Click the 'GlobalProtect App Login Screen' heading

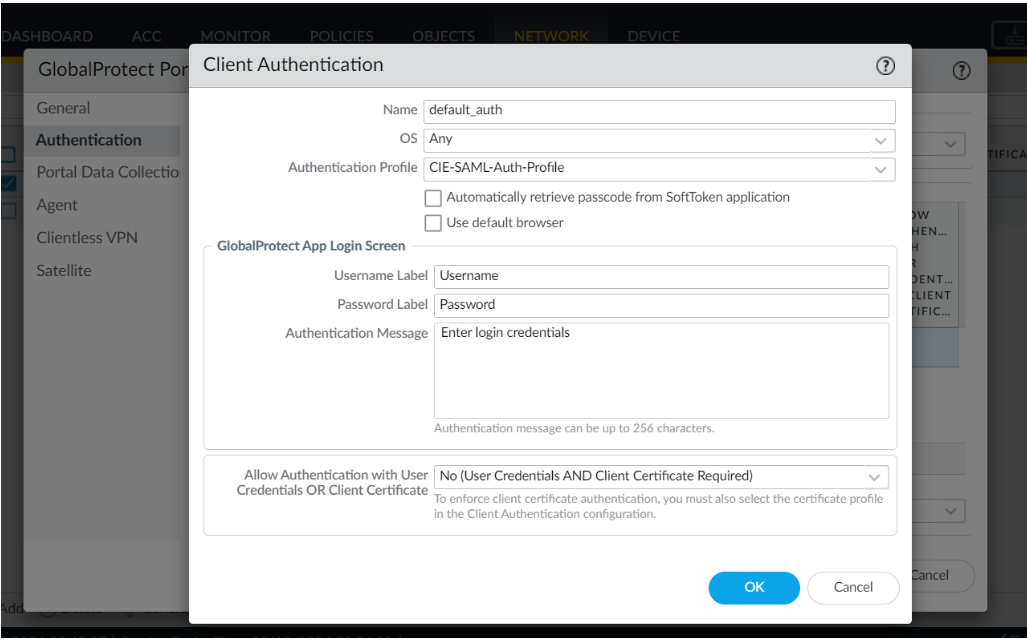[x=311, y=246]
